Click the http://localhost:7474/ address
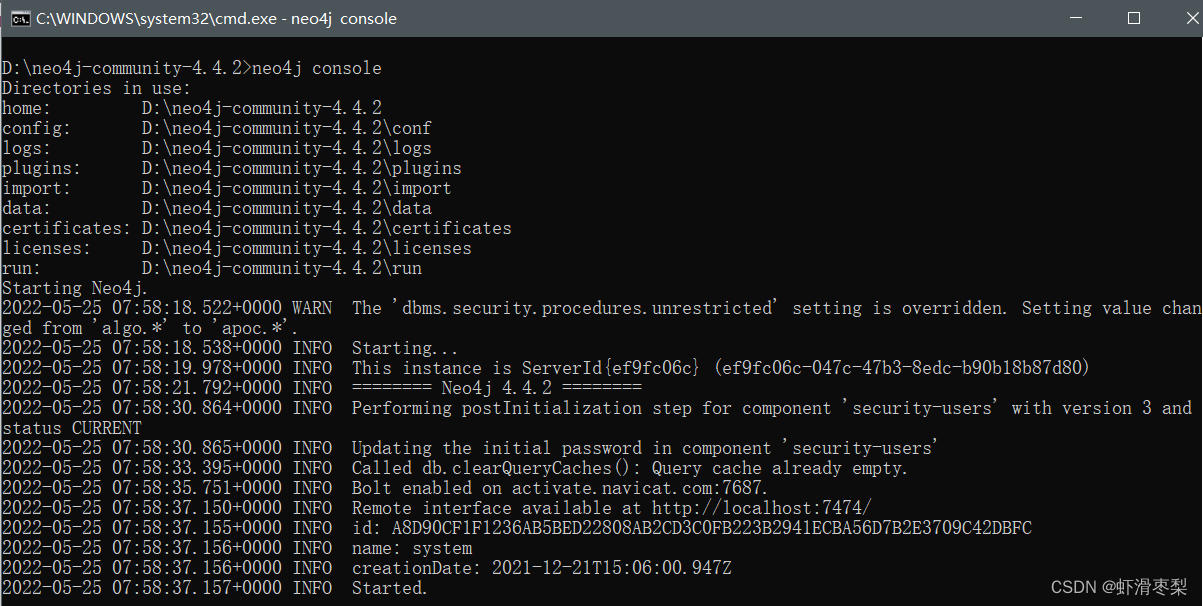Screen dimensions: 1203x606 [x=762, y=508]
